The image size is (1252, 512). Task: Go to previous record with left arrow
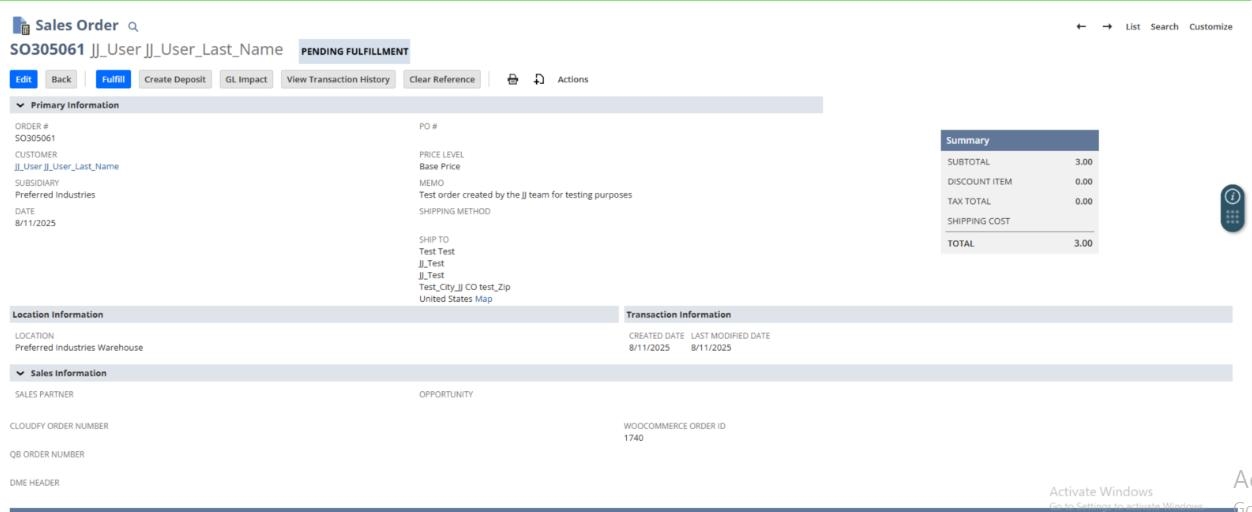[1081, 26]
